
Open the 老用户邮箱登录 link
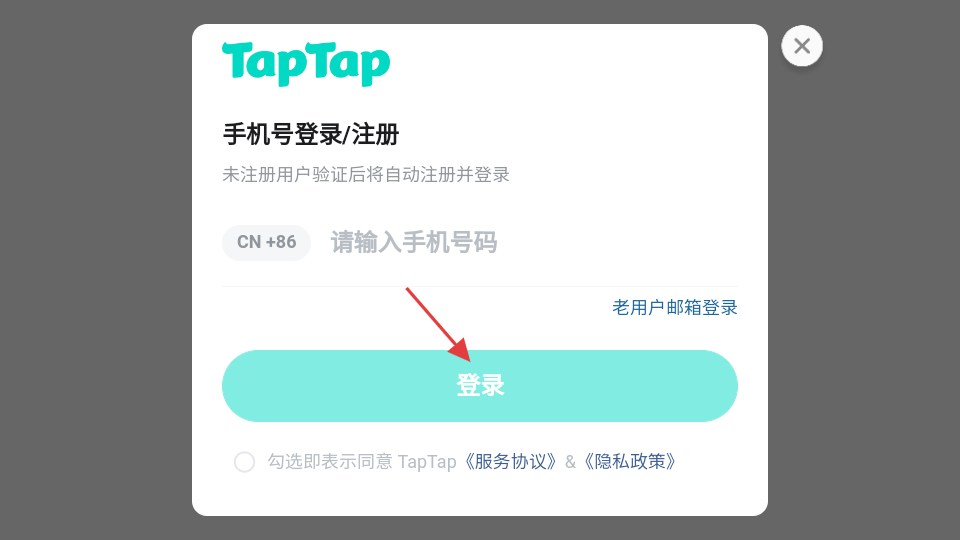point(675,307)
